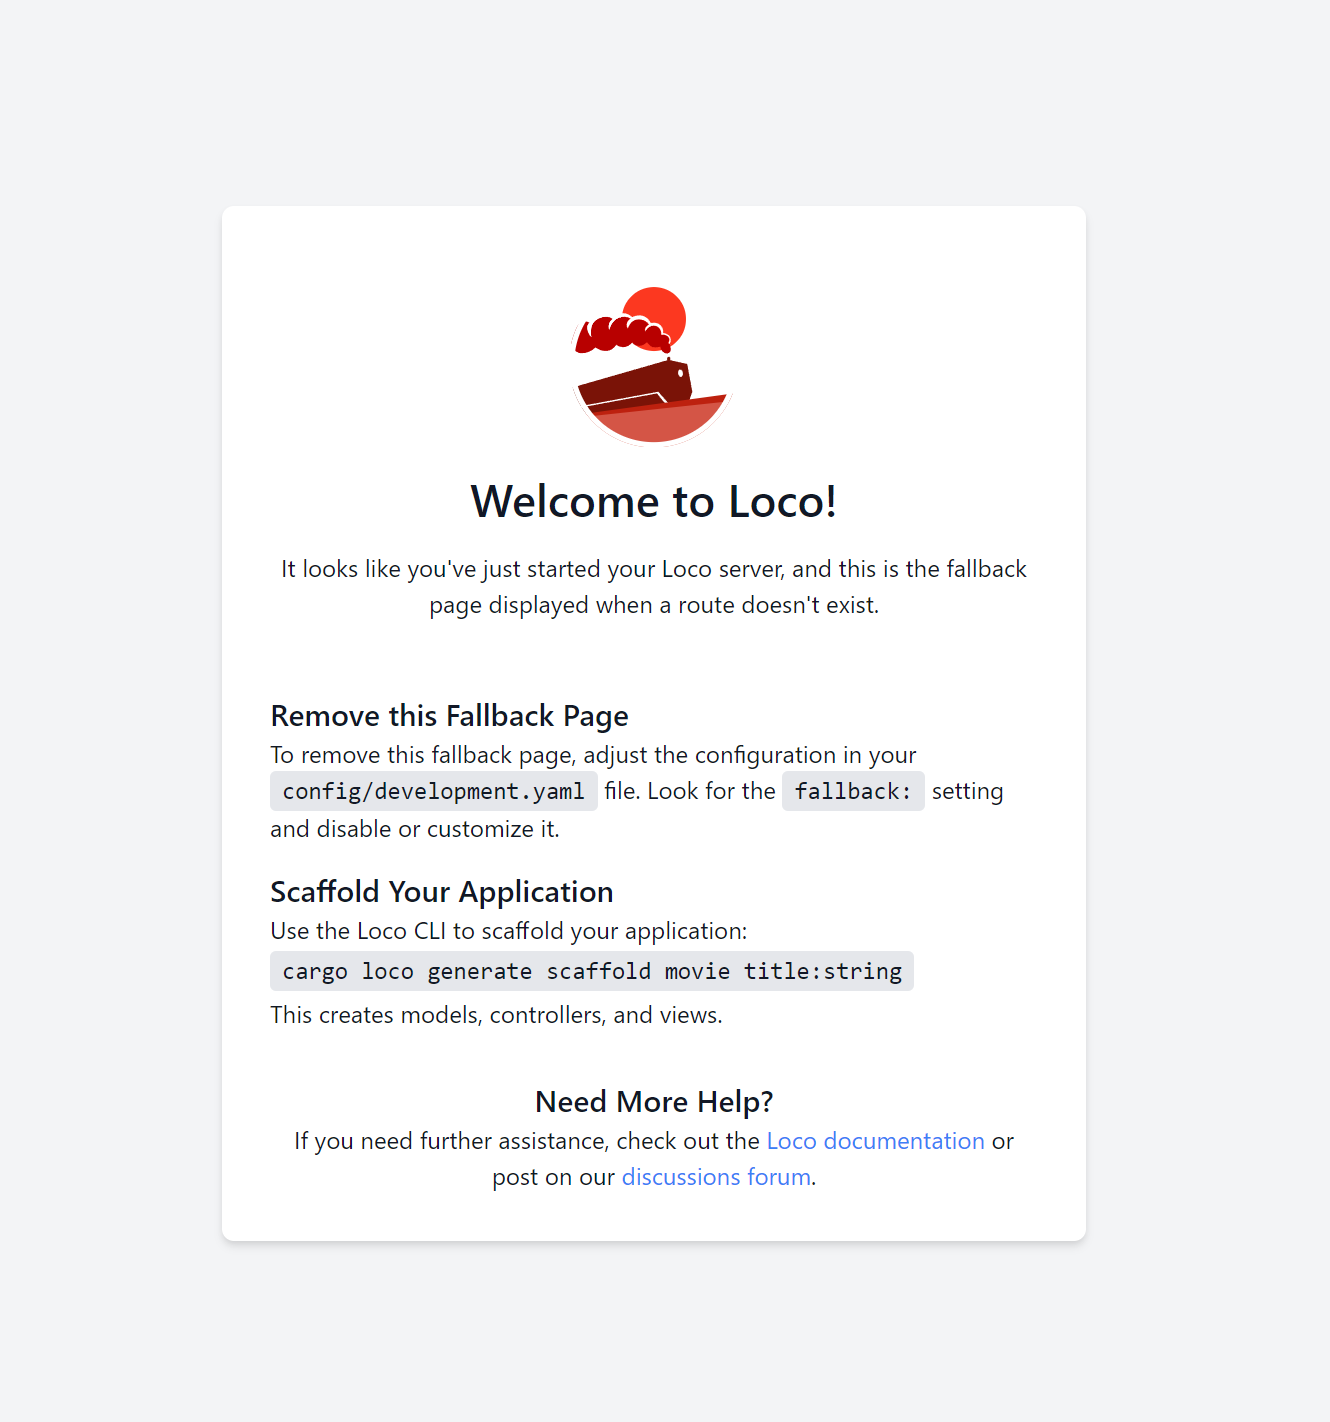1330x1422 pixels.
Task: Open the discussions forum link
Action: click(716, 1177)
